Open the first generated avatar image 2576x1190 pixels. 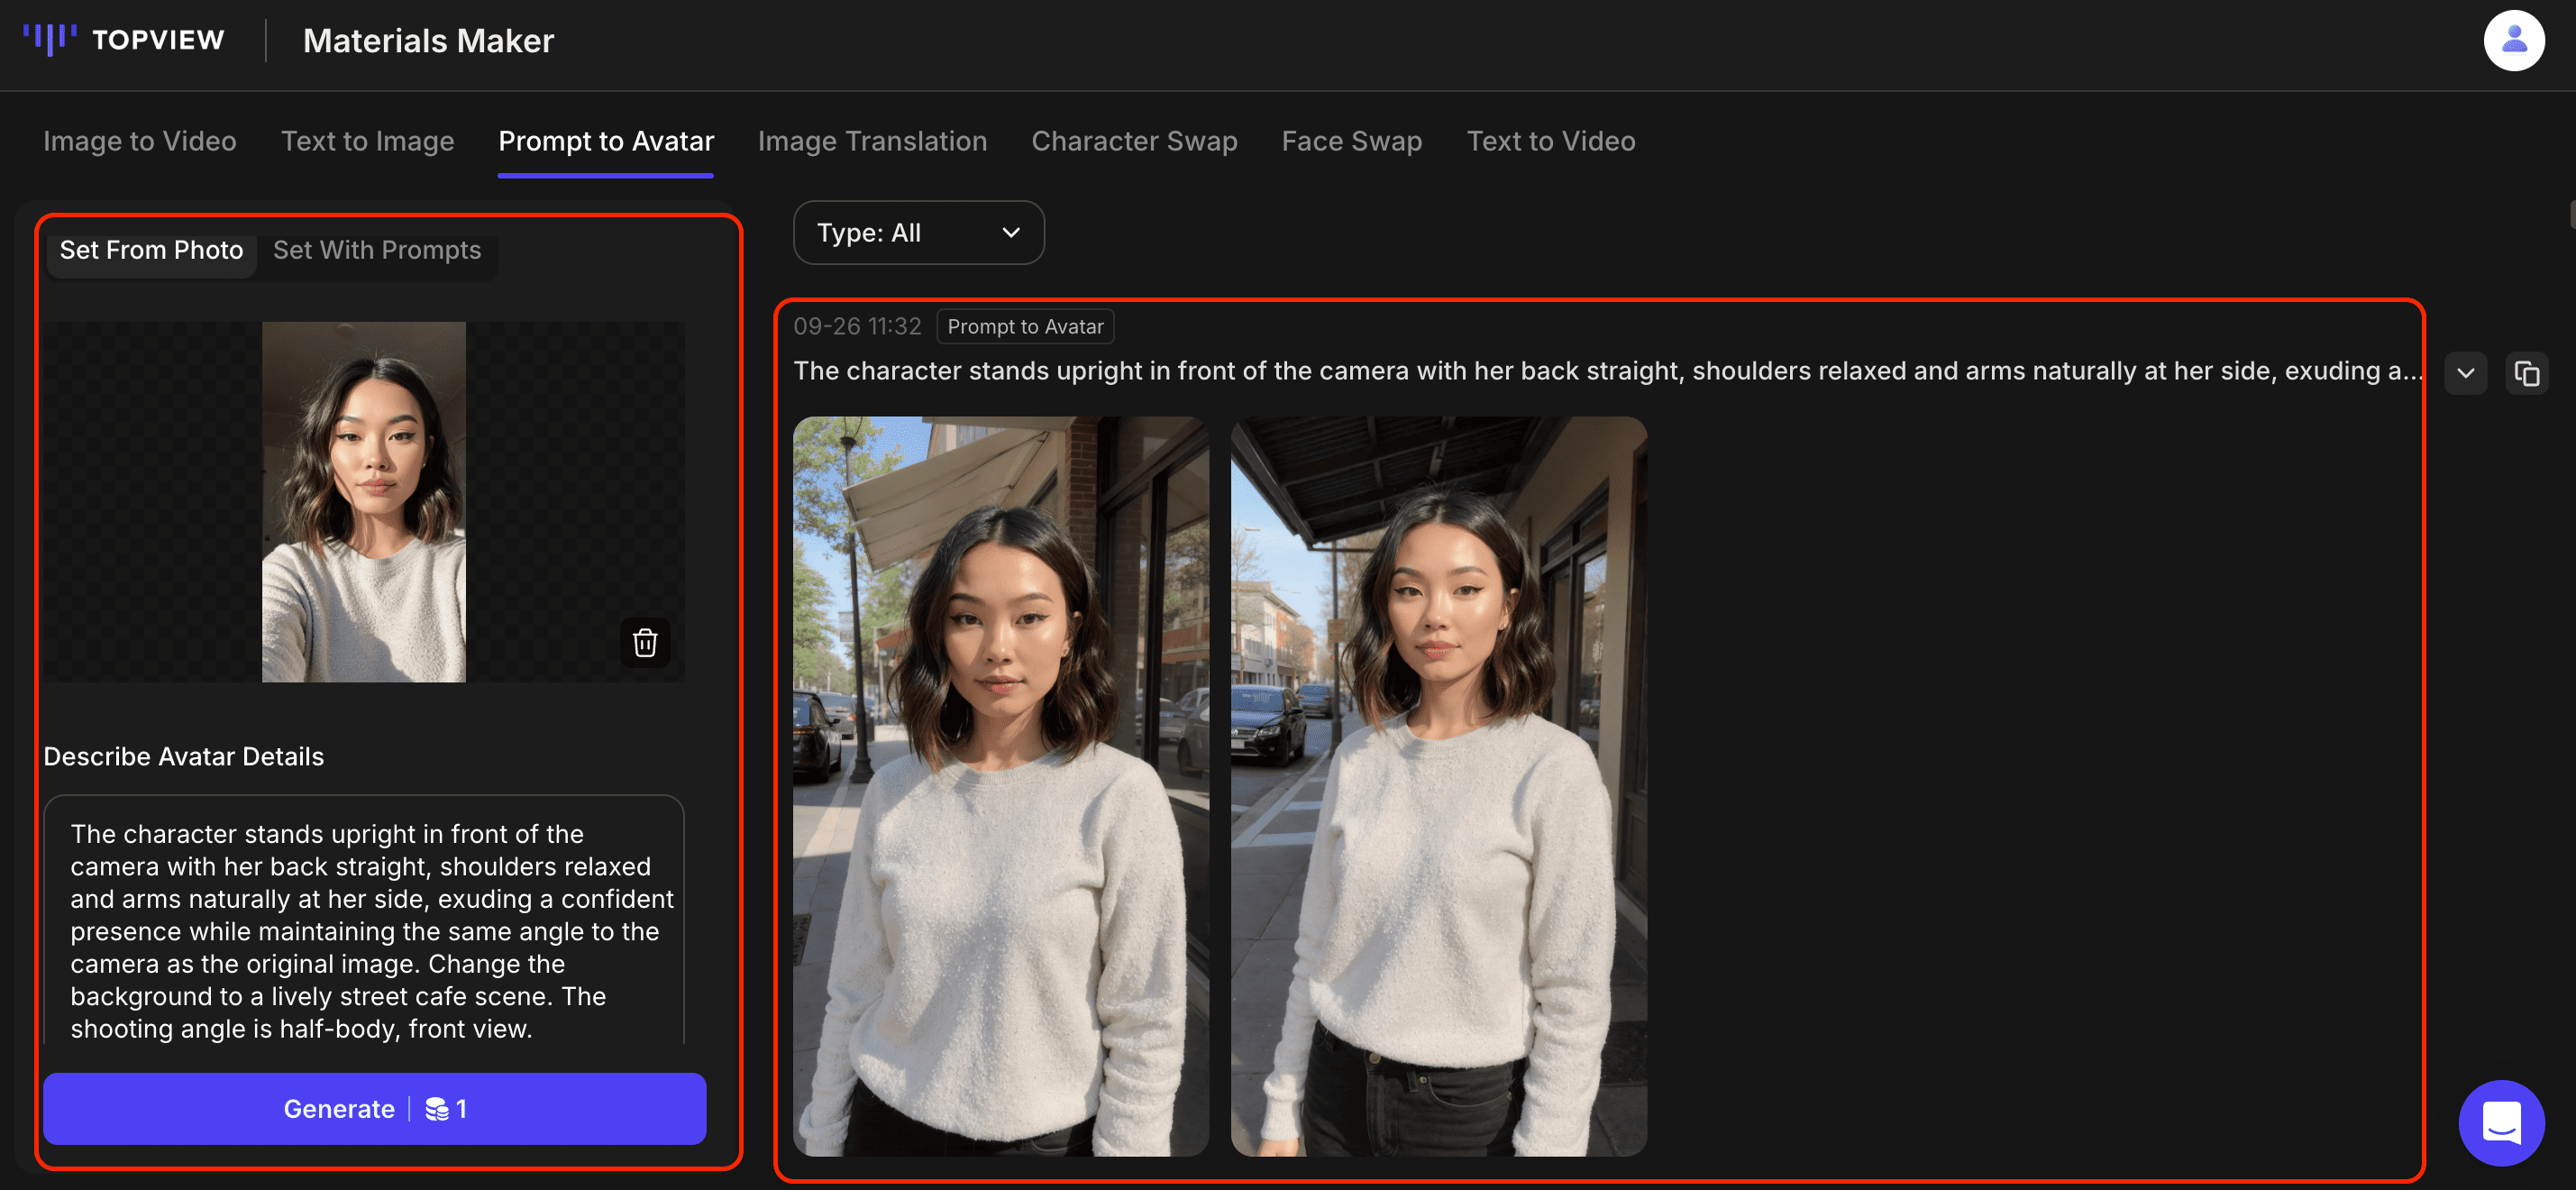point(1000,786)
